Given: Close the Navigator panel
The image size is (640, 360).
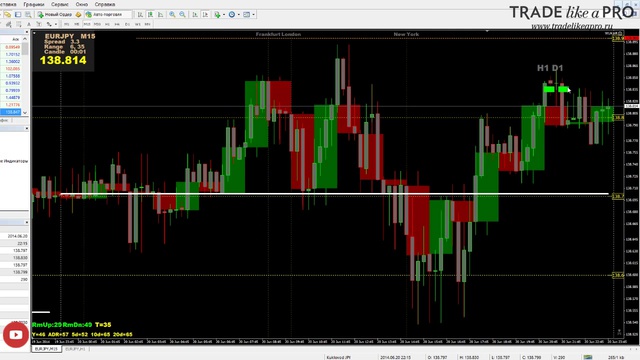Looking at the screenshot, I should [27, 128].
